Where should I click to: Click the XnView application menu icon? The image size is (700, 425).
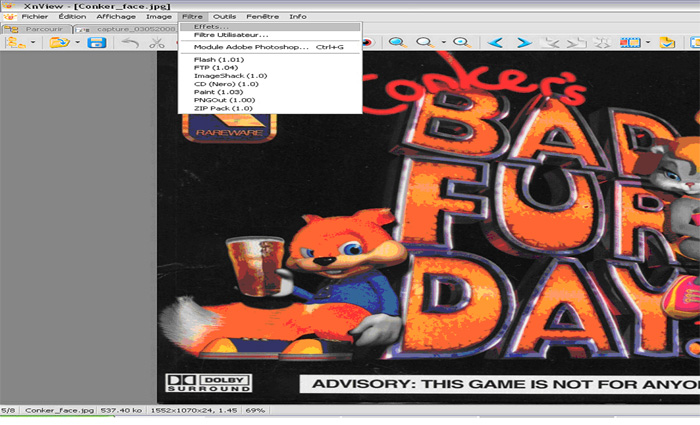coord(9,17)
